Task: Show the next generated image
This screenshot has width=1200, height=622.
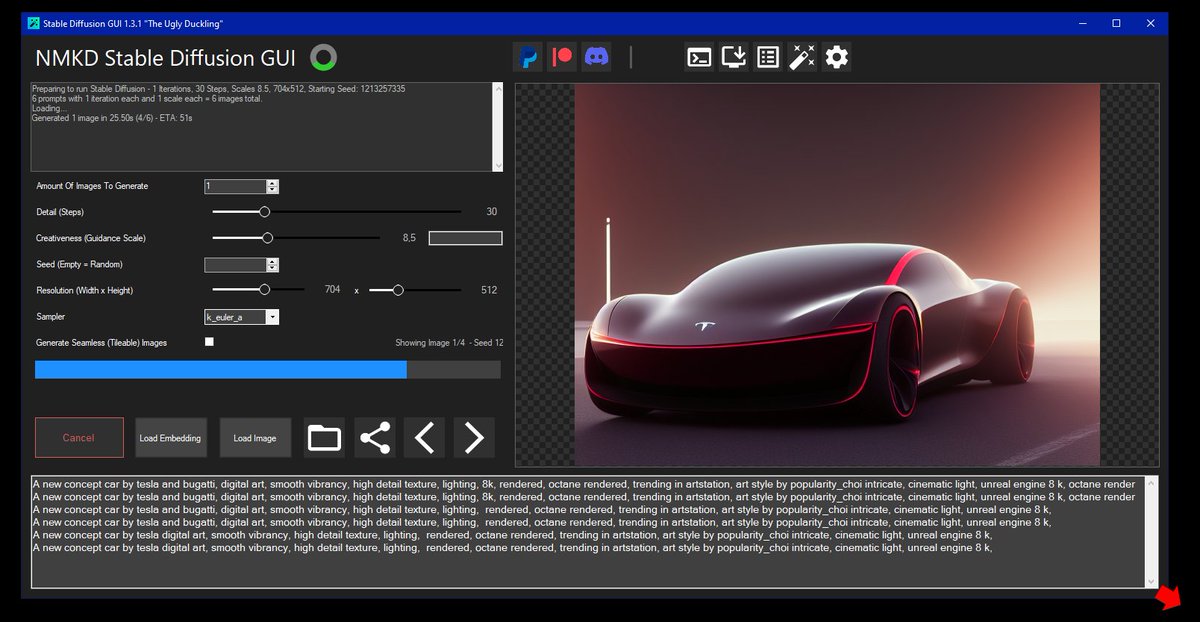Action: pos(474,438)
